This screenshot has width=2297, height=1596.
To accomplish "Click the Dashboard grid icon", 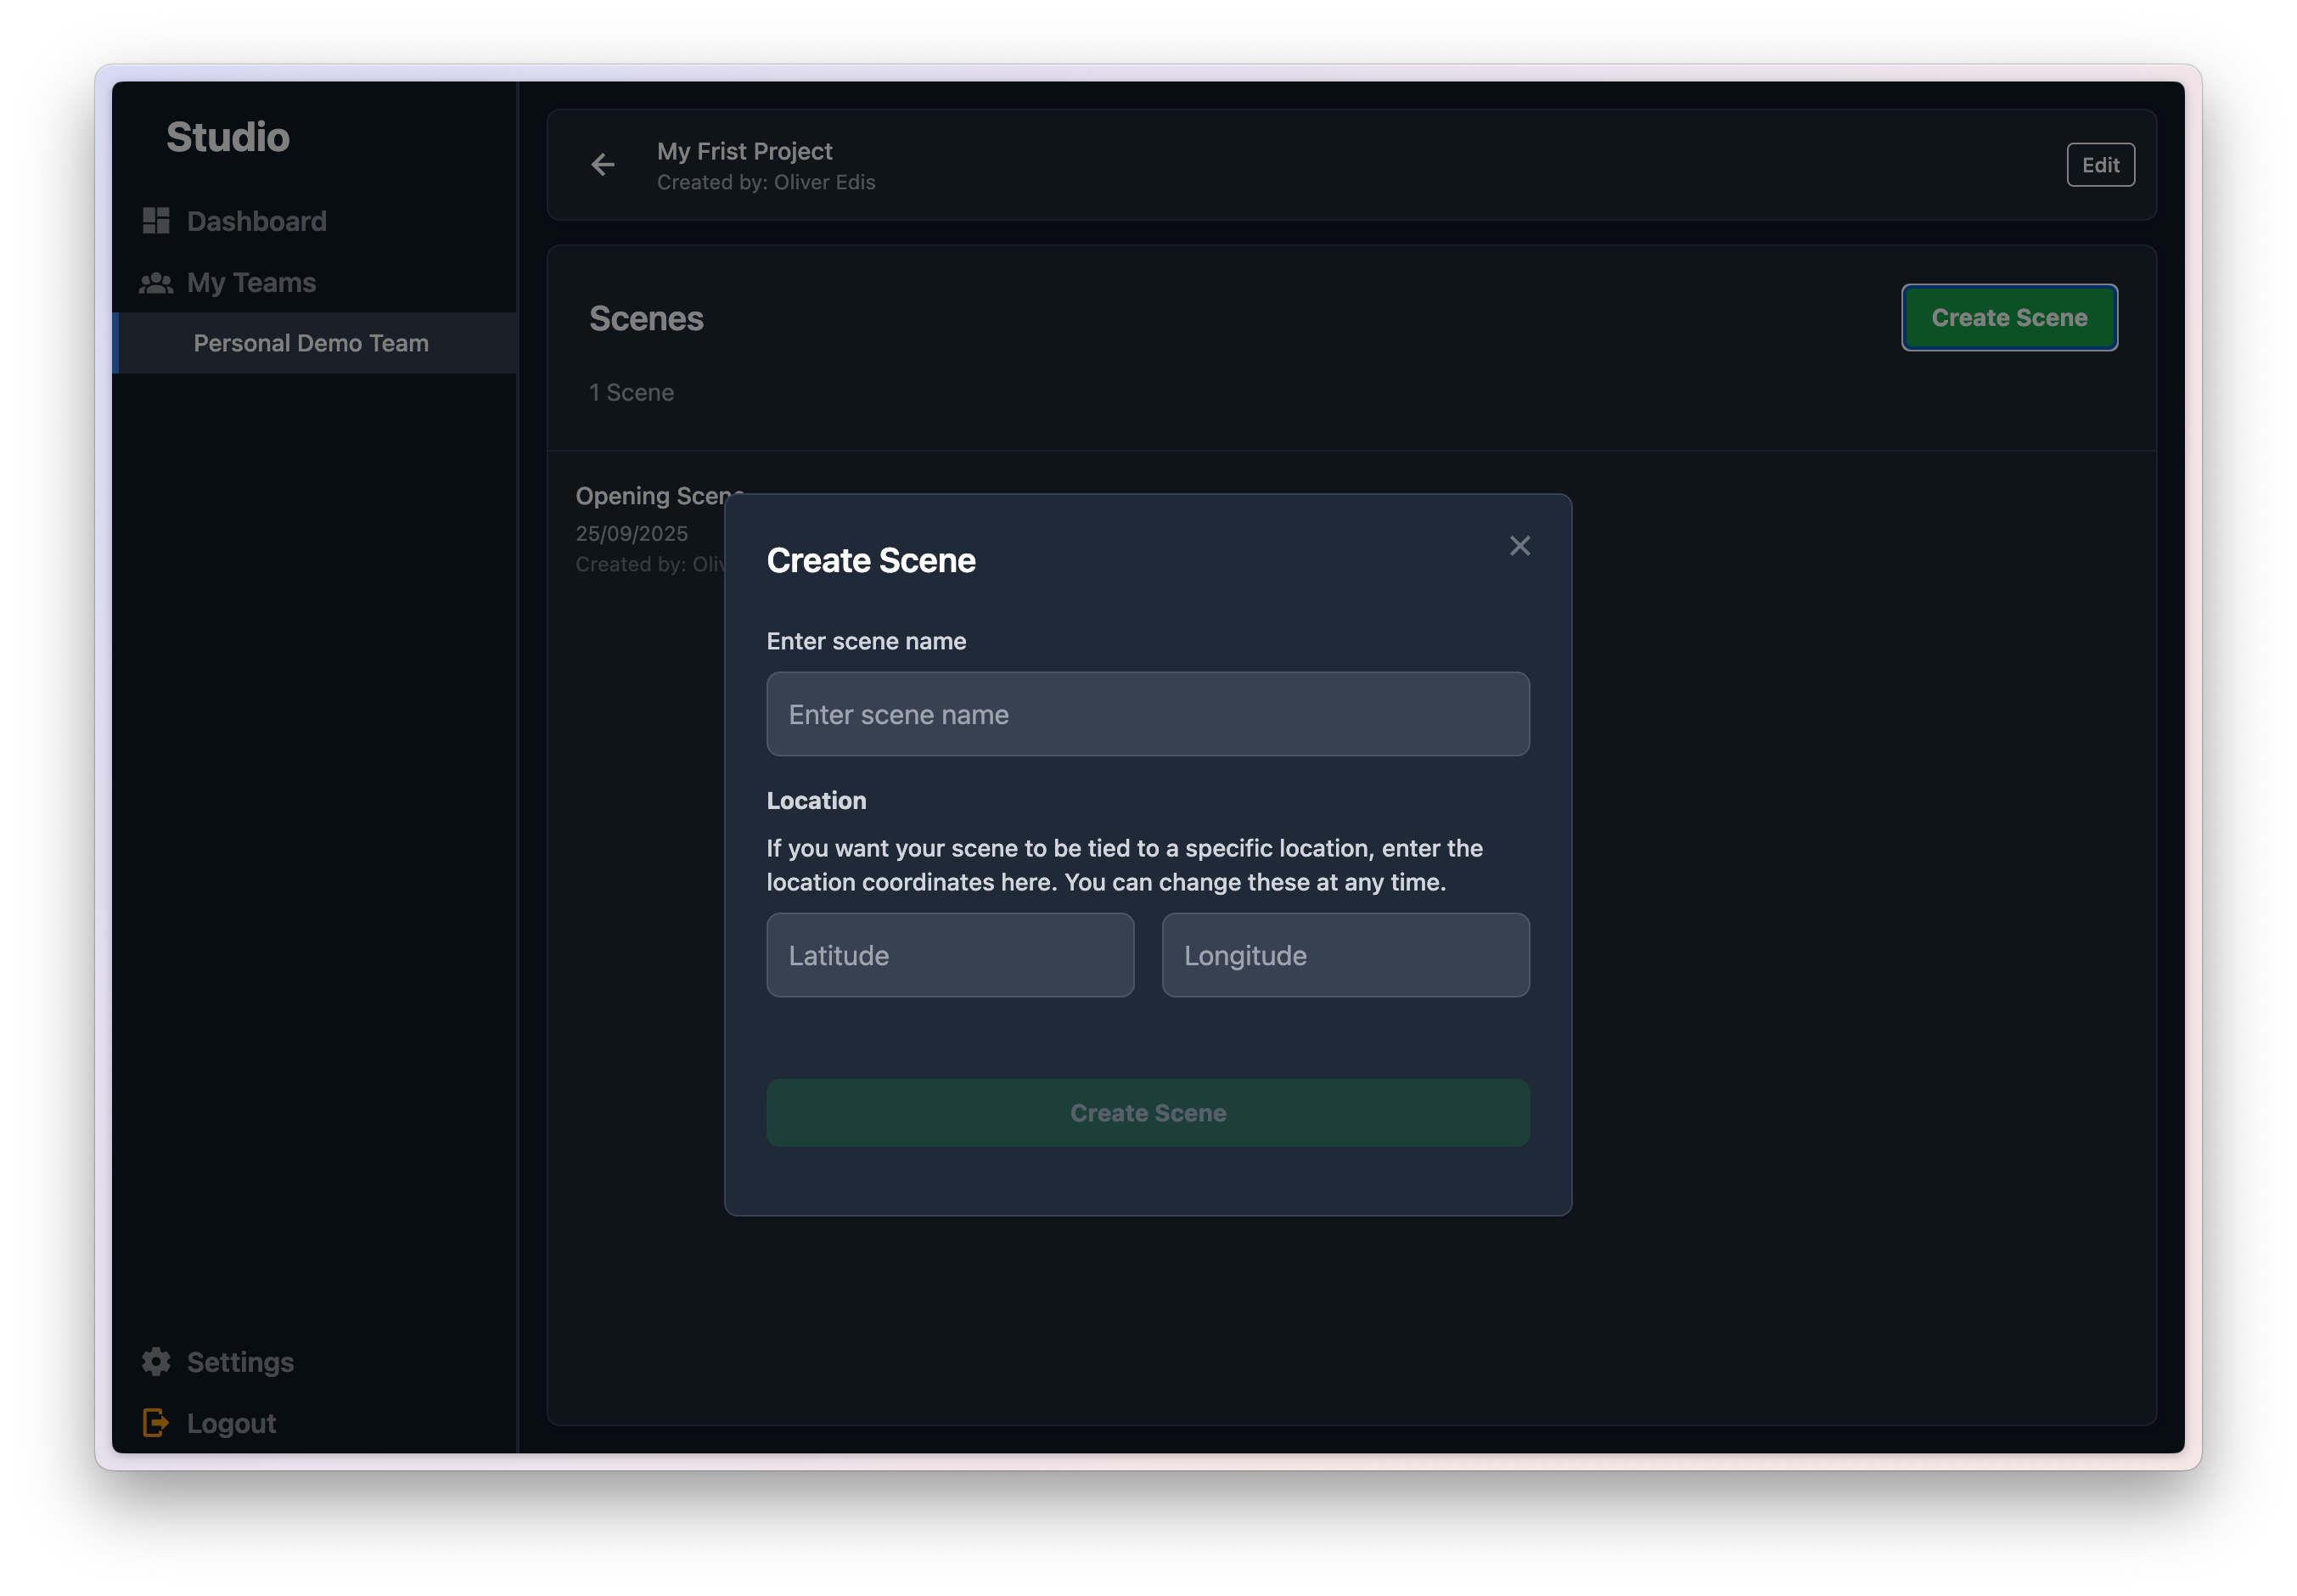I will click(x=156, y=221).
